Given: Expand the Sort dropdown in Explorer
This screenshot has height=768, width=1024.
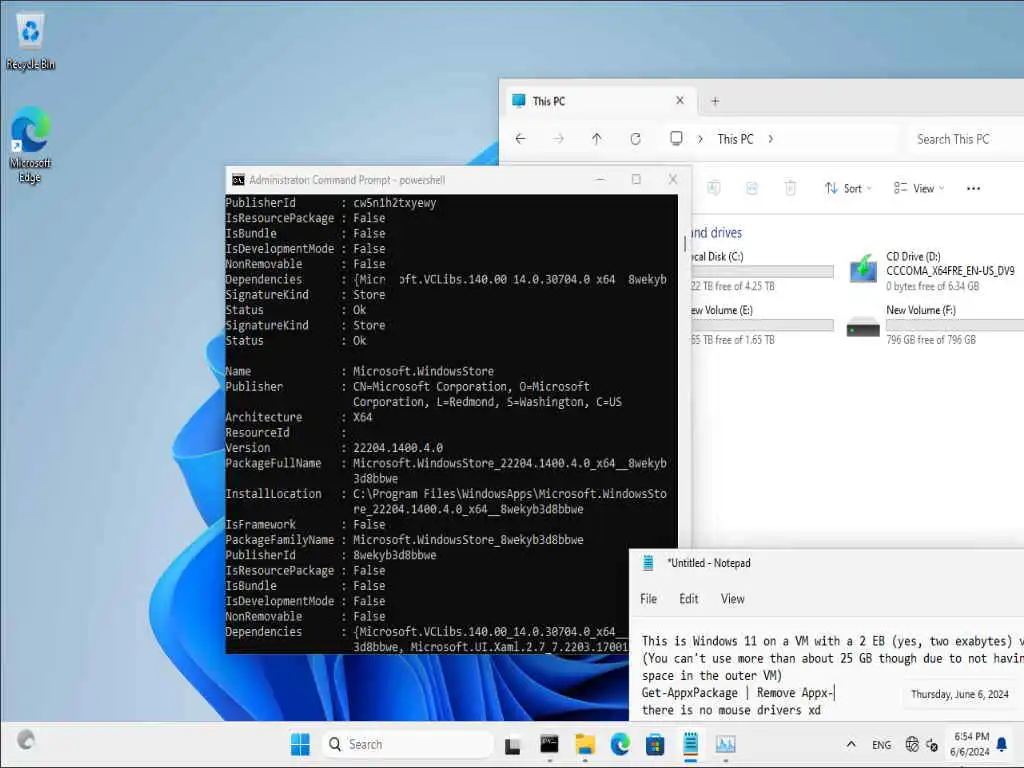Looking at the screenshot, I should click(848, 188).
